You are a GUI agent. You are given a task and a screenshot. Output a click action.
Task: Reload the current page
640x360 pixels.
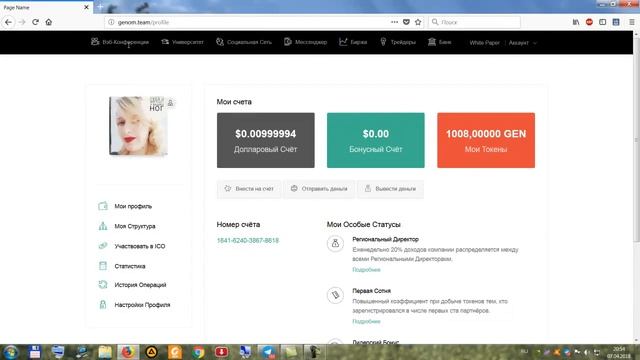36,22
